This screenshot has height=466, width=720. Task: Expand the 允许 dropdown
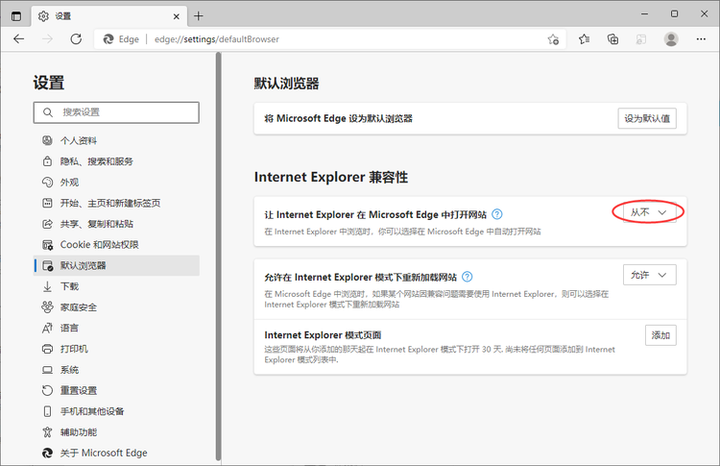tap(649, 275)
